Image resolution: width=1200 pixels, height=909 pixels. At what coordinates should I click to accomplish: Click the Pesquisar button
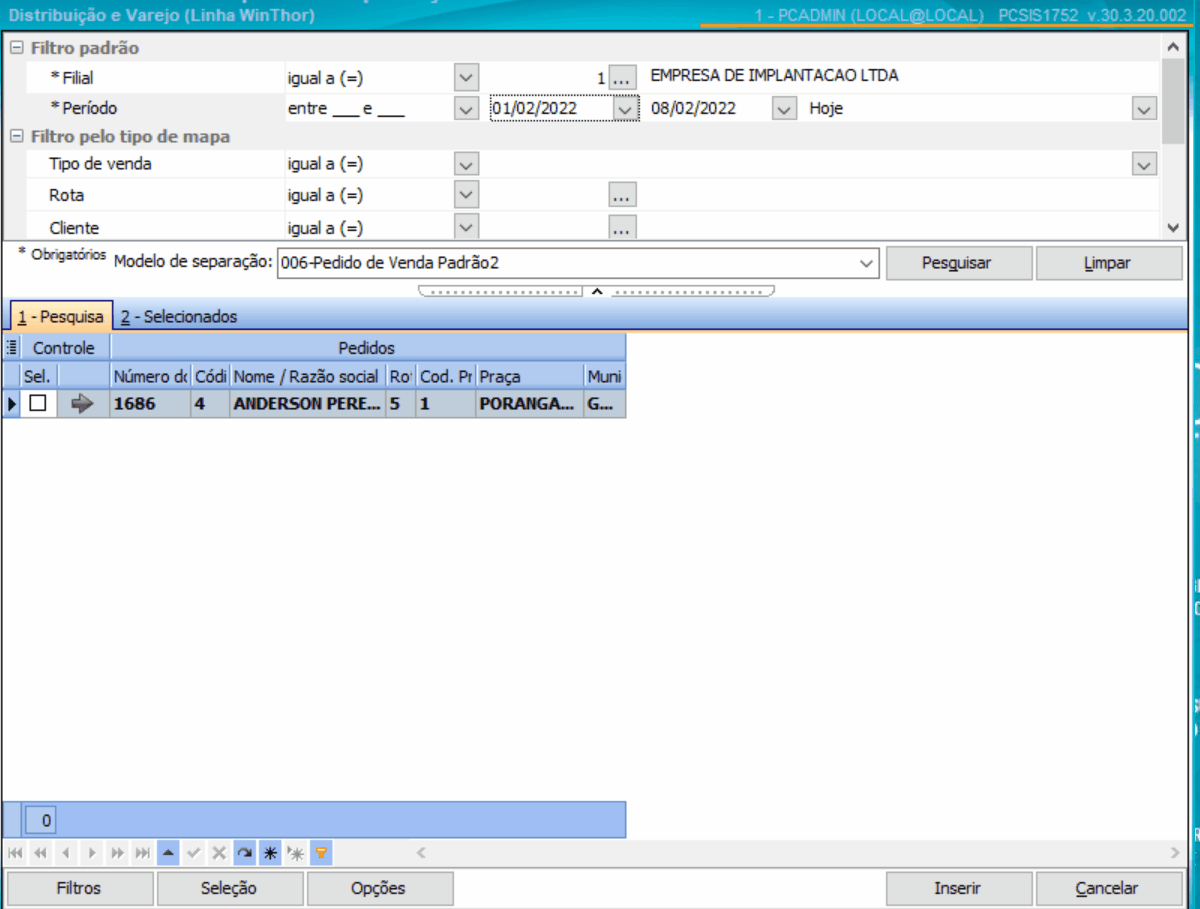point(957,263)
